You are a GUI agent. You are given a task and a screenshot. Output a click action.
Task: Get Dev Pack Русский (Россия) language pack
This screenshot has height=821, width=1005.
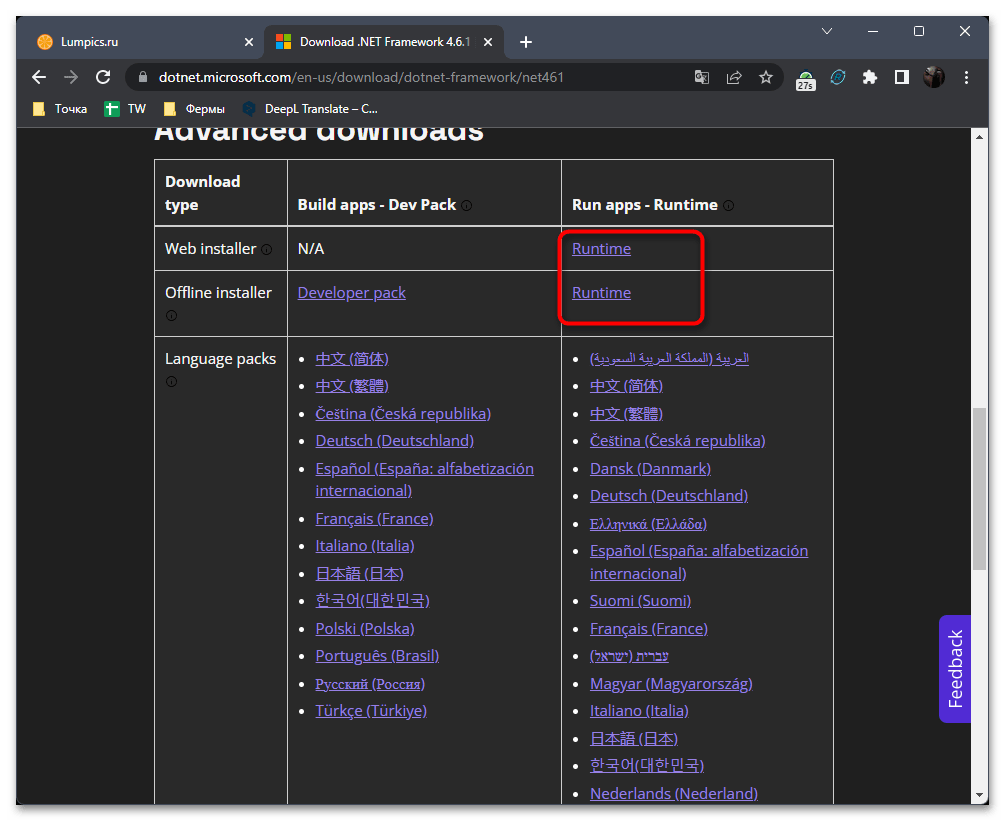point(370,684)
